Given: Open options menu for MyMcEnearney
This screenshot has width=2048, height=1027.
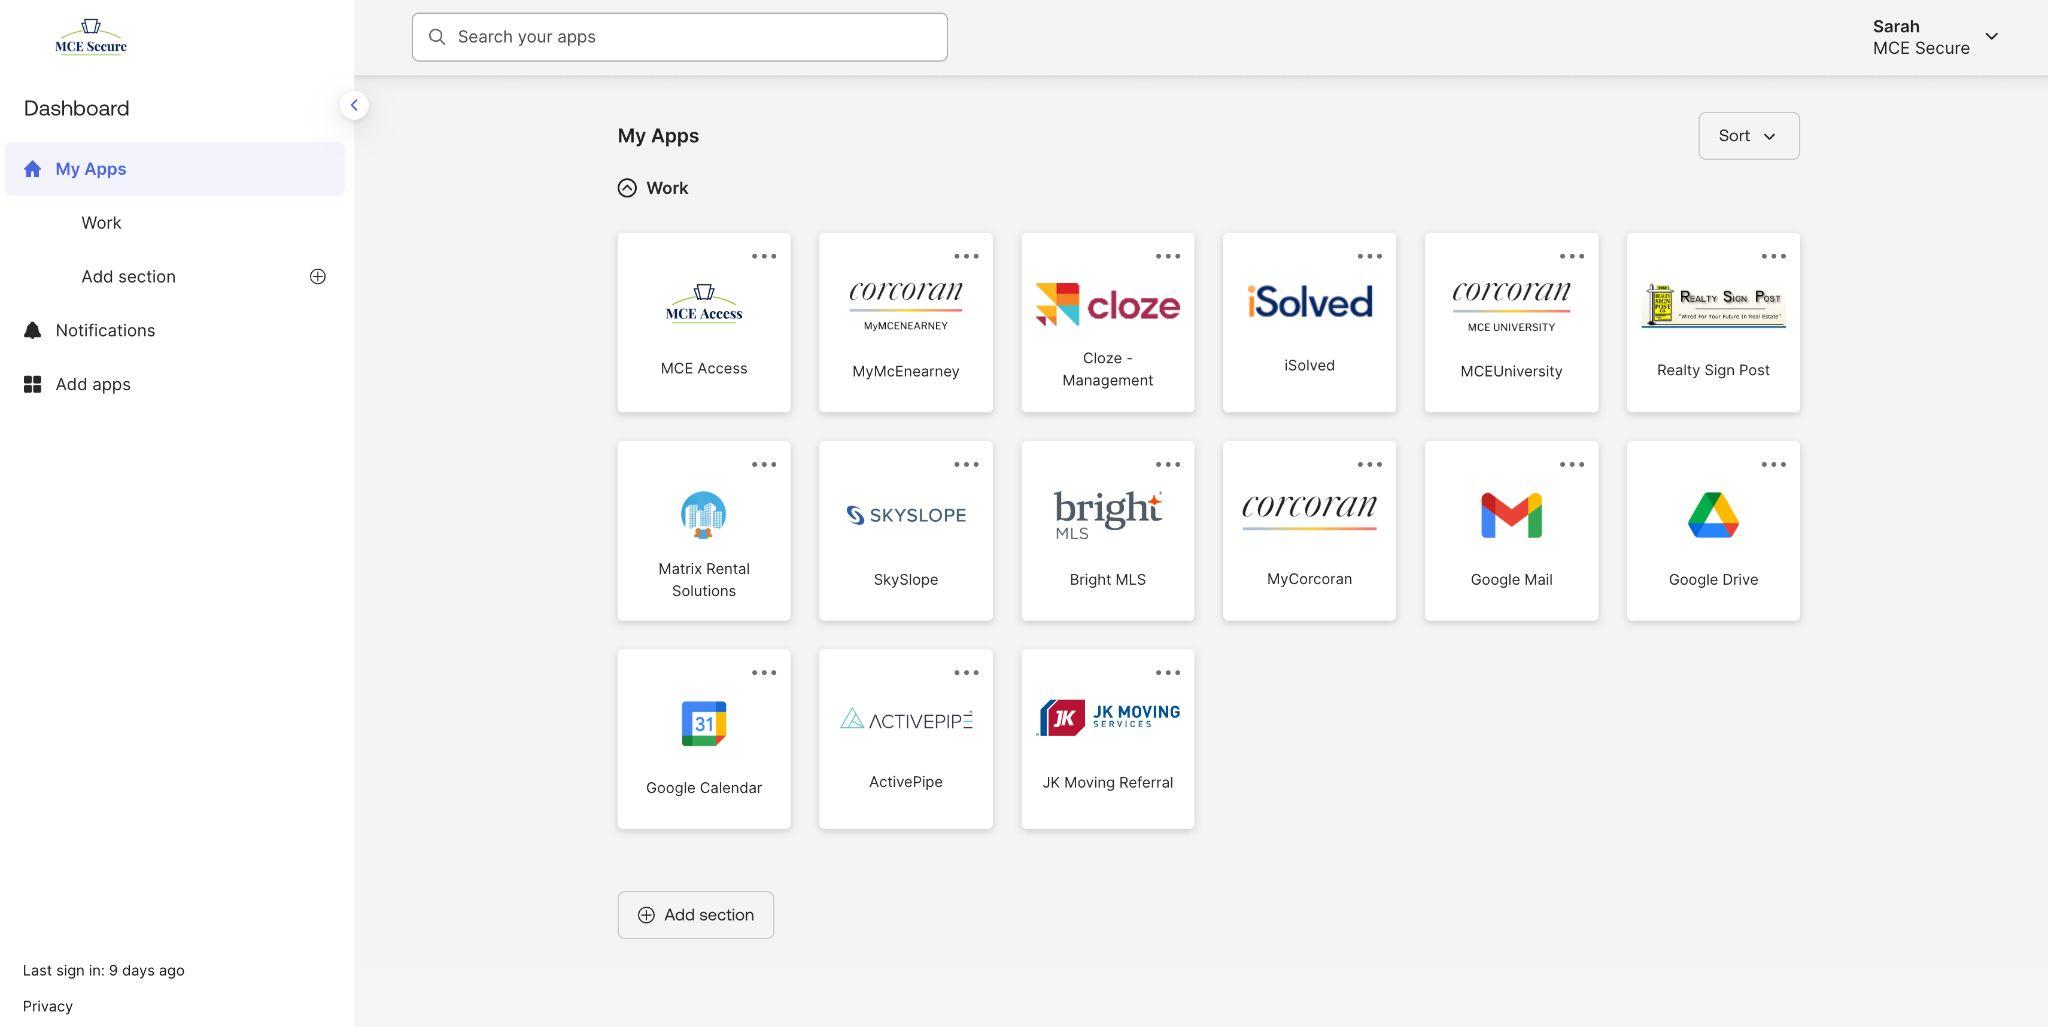Looking at the screenshot, I should 966,256.
